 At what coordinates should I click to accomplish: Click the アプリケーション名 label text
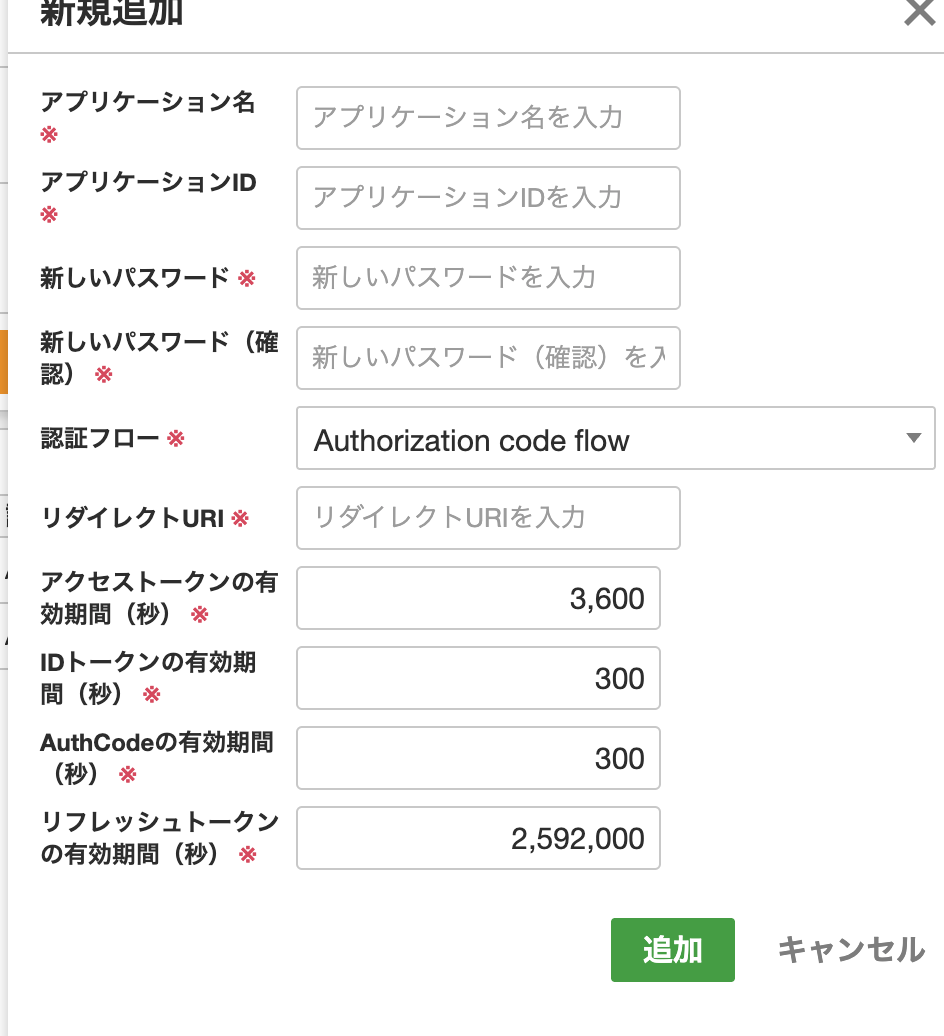pos(148,102)
